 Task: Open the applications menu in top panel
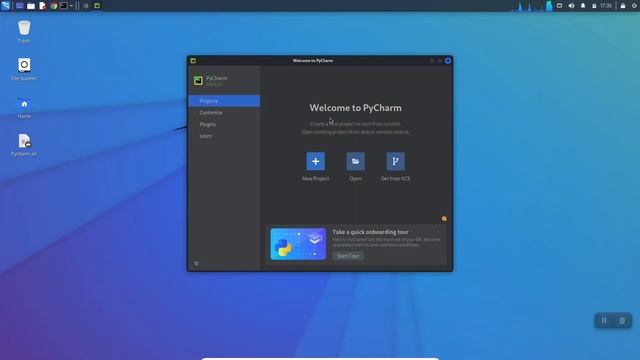[x=5, y=6]
